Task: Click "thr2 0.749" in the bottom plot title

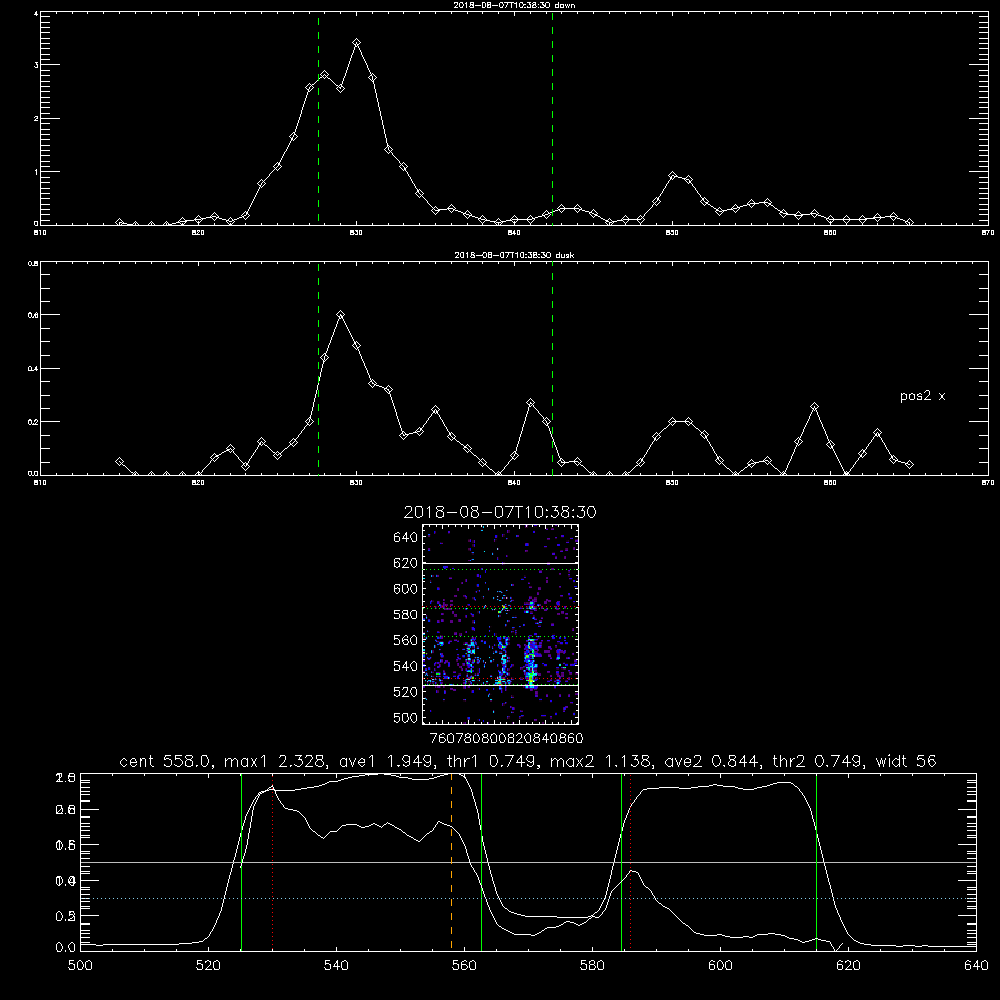Action: coord(818,761)
